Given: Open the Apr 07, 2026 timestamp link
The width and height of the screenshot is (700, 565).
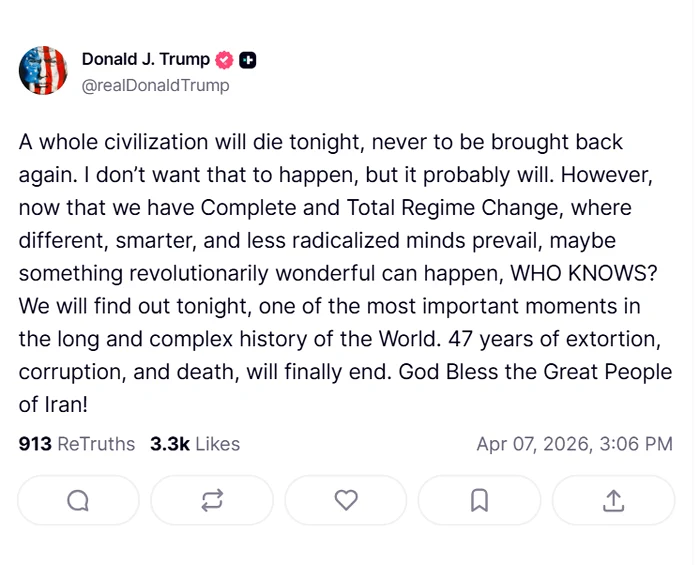Looking at the screenshot, I should tap(574, 444).
